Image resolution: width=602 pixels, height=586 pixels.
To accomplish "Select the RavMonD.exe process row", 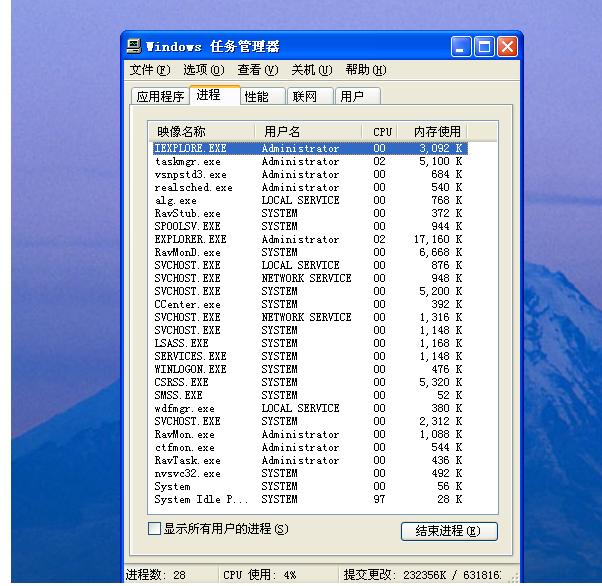I will coord(310,252).
